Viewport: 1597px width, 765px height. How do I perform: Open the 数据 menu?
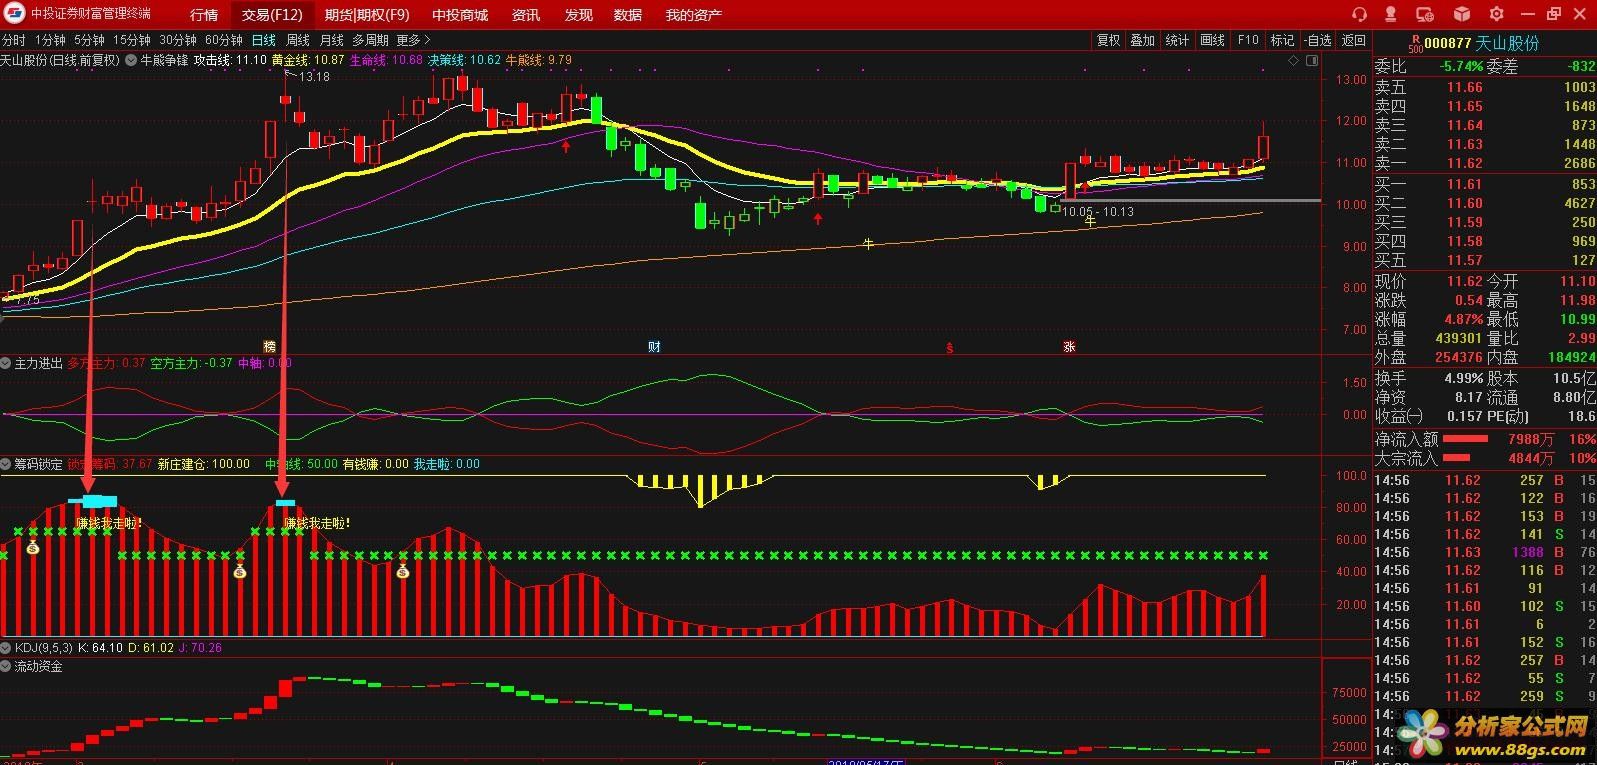tap(628, 15)
